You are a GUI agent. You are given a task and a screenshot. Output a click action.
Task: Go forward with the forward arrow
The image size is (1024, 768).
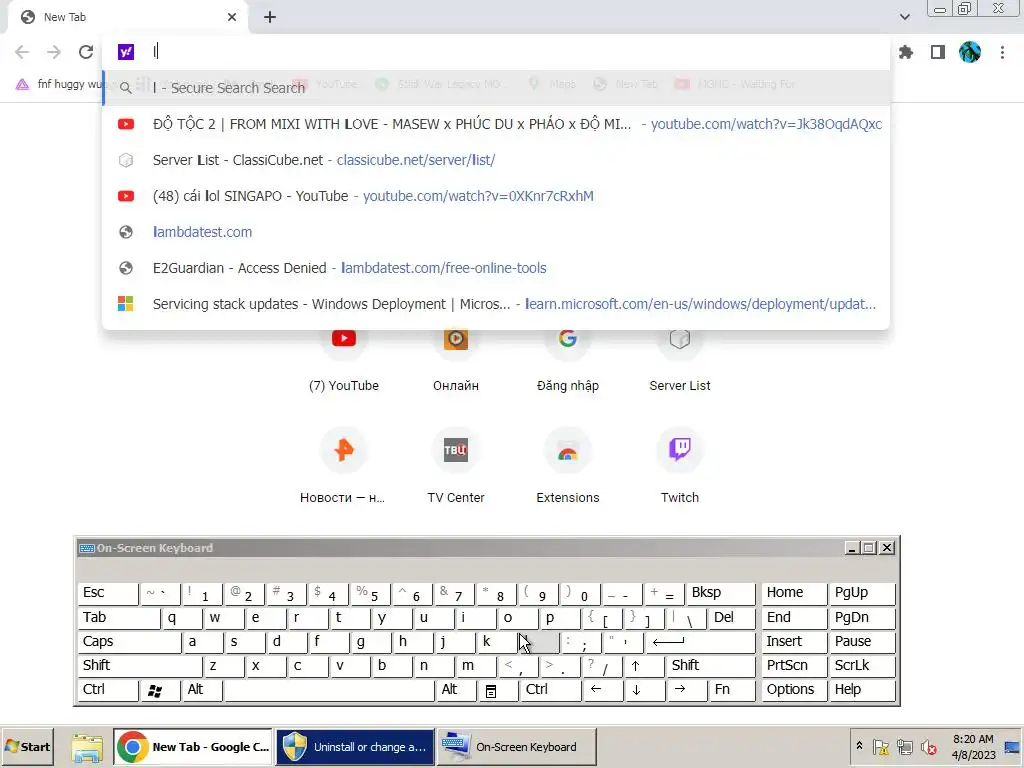(54, 52)
